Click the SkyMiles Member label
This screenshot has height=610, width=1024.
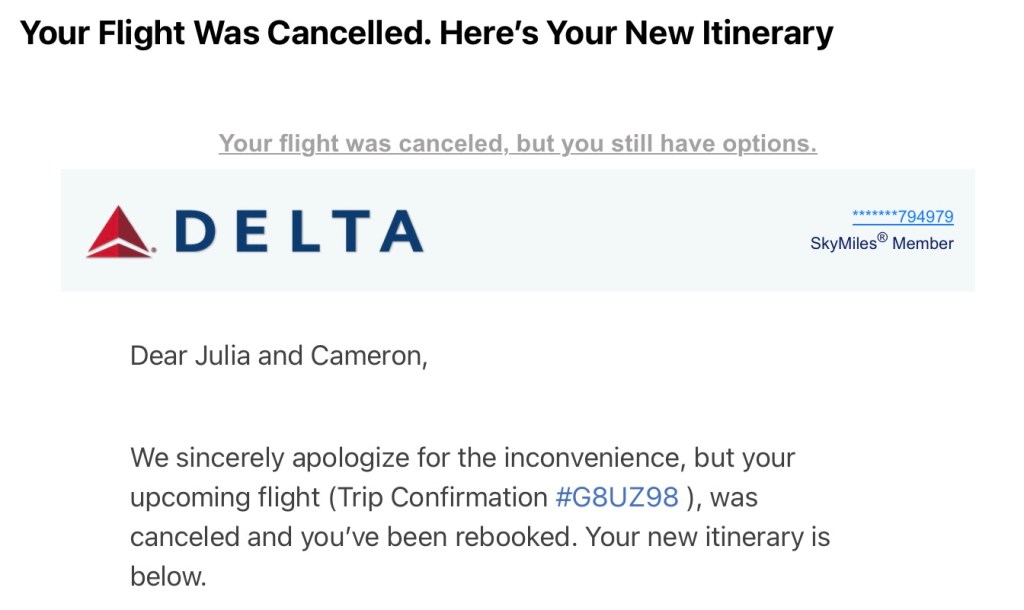click(x=881, y=243)
